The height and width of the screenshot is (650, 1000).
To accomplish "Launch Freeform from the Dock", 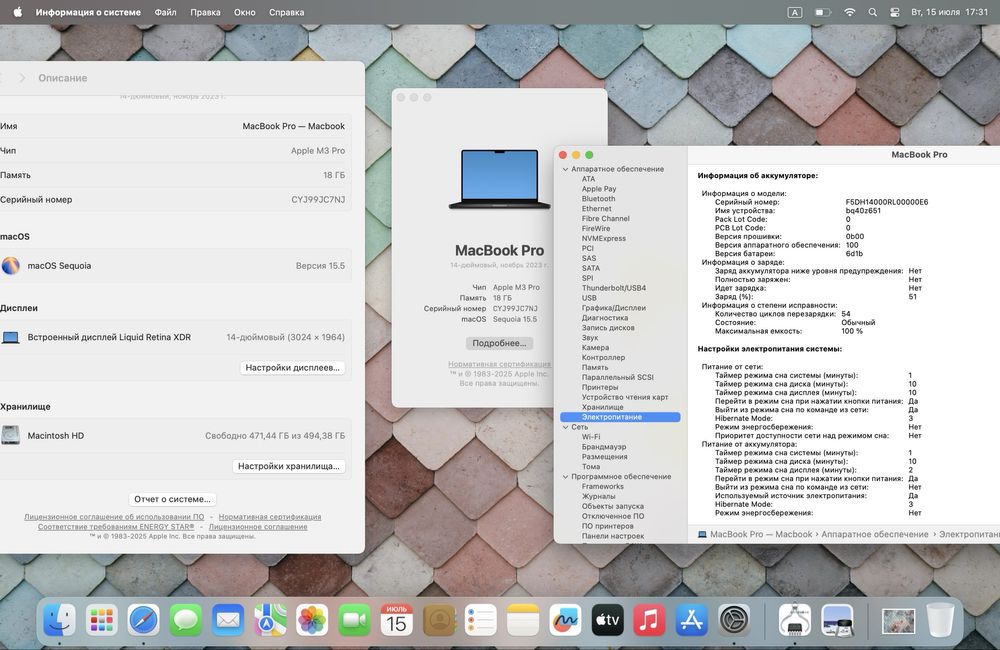I will coord(565,619).
